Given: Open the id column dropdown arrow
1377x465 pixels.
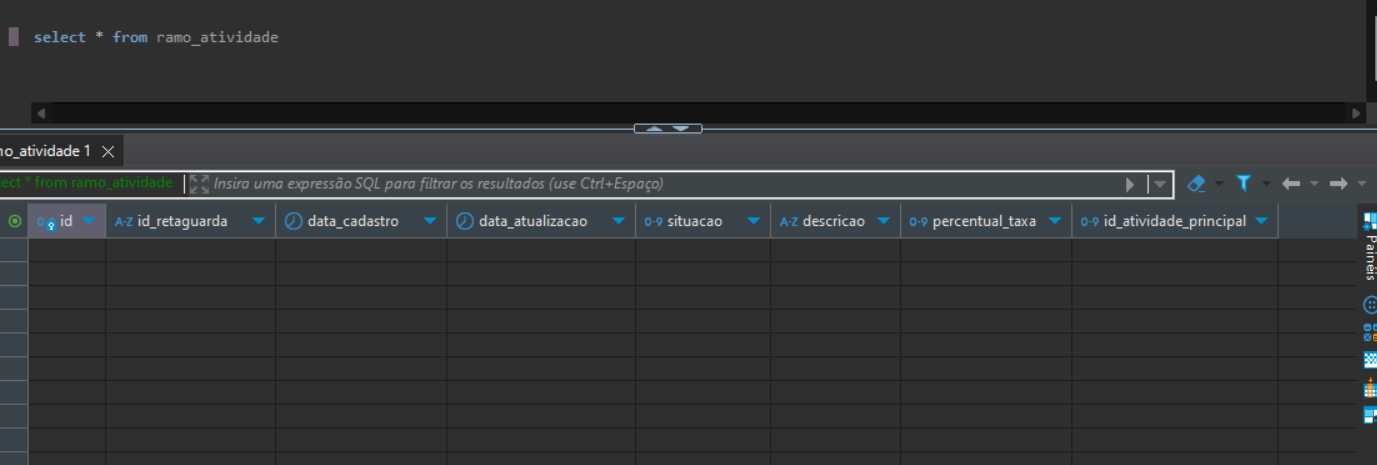Looking at the screenshot, I should (x=89, y=221).
